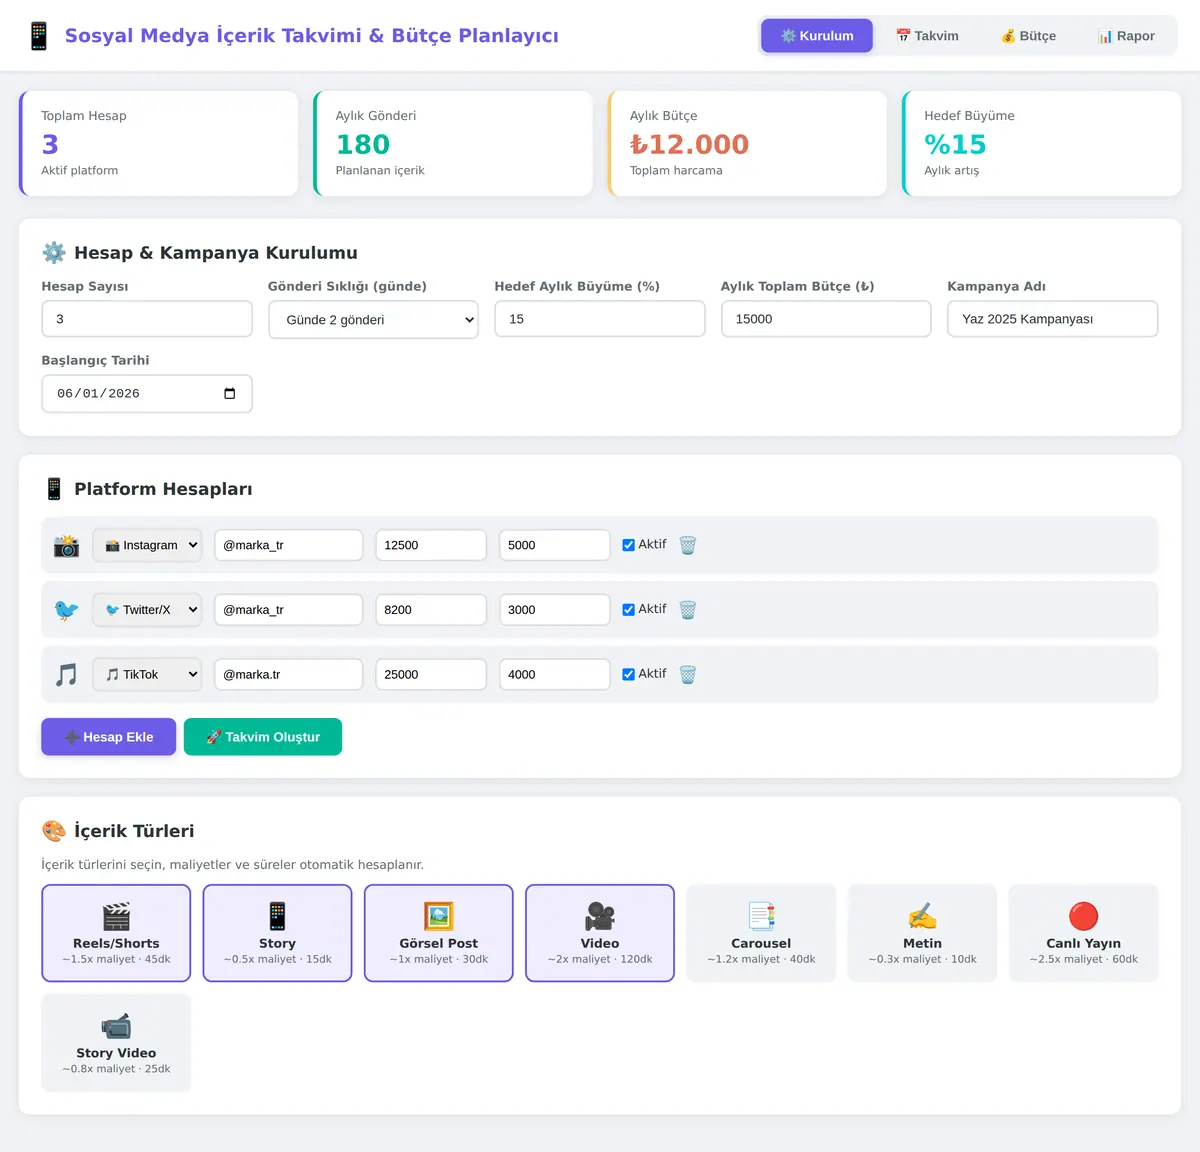1200x1152 pixels.
Task: Open the TikTok platform selector
Action: click(147, 674)
